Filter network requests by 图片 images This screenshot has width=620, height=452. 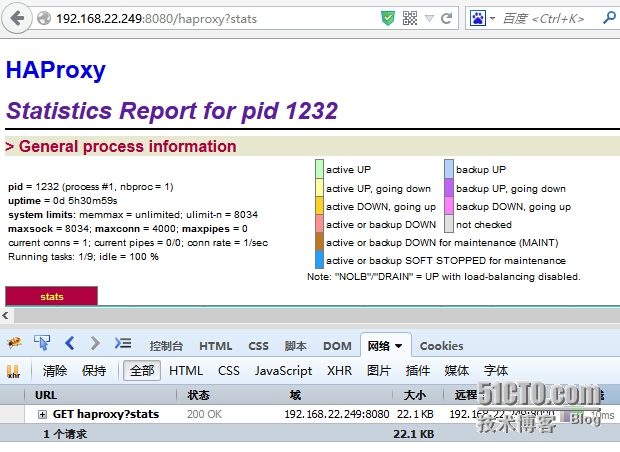point(379,371)
